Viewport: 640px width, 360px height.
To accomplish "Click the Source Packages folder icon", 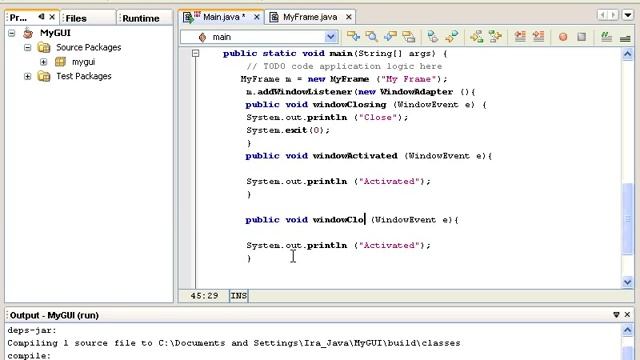I will click(x=44, y=47).
